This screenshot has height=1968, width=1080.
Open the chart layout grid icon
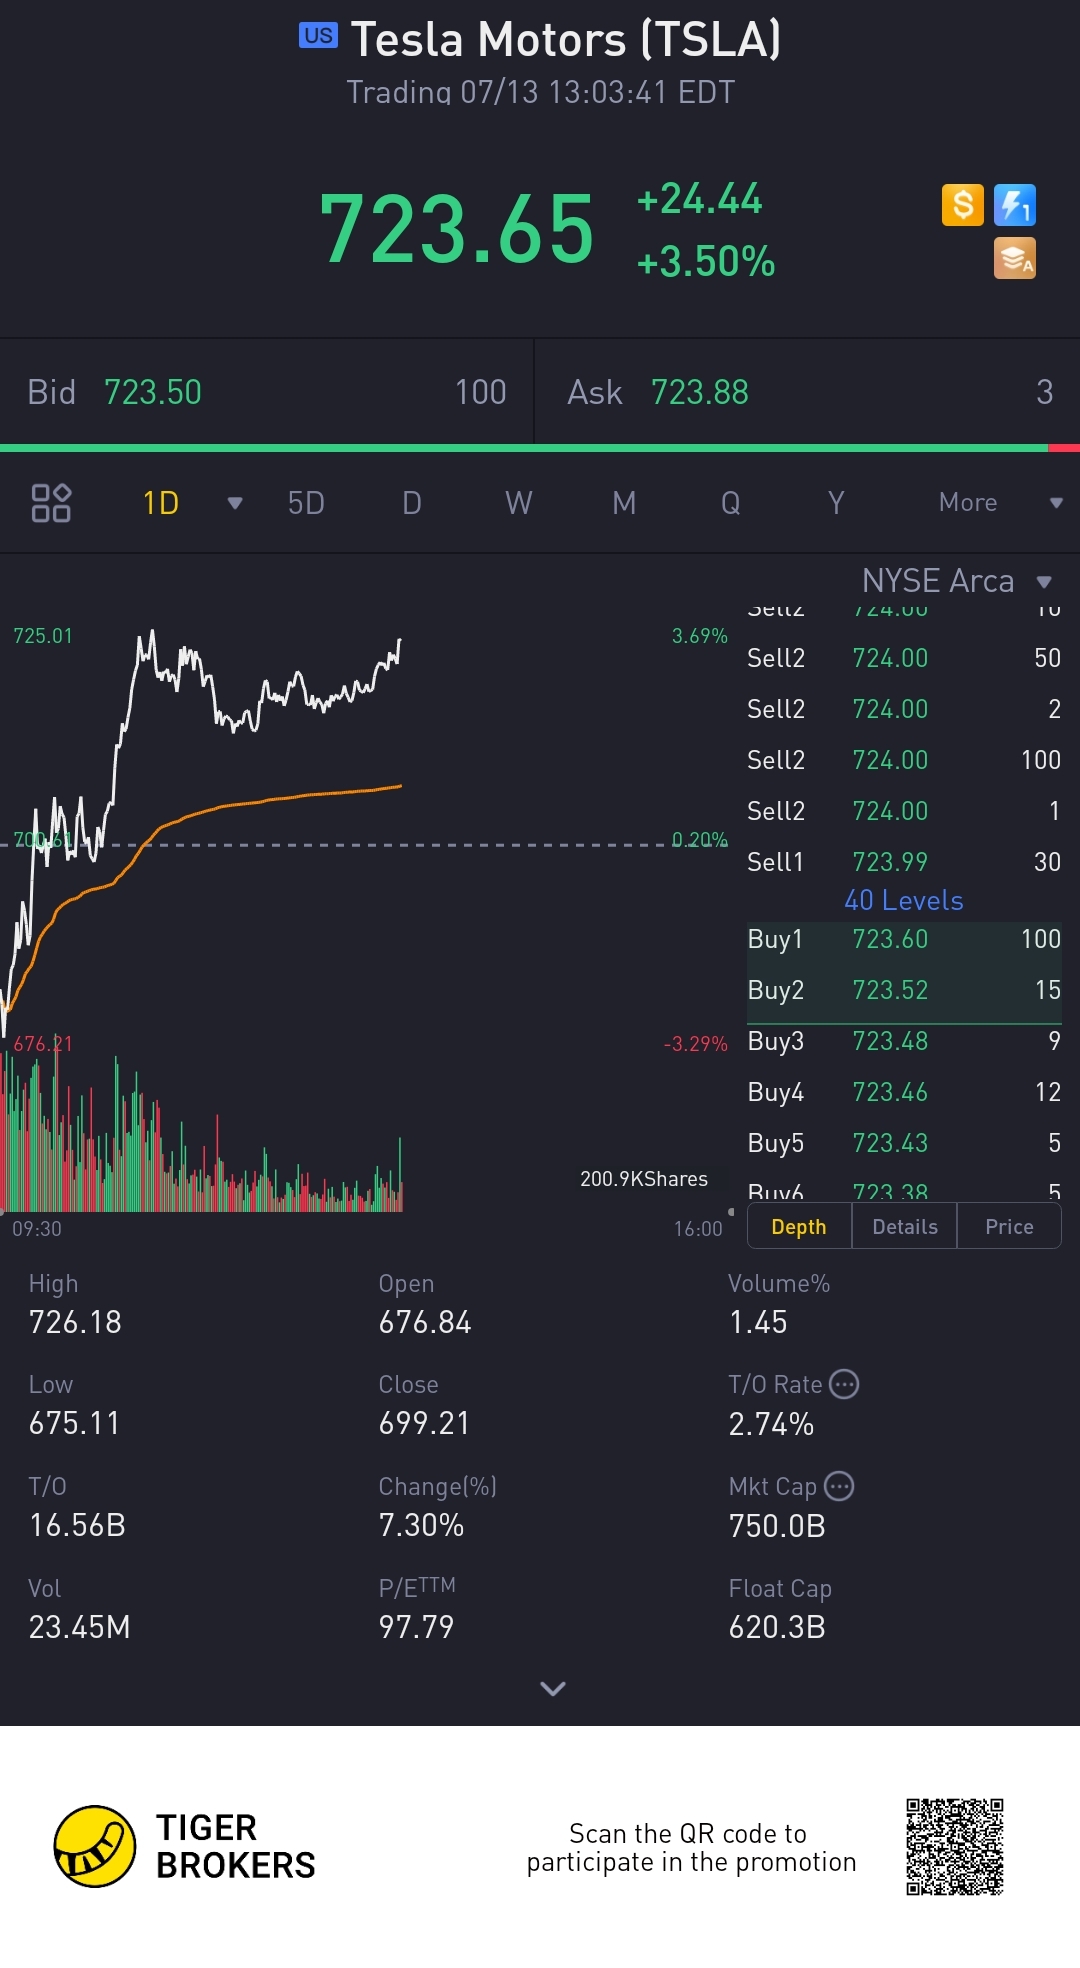click(51, 503)
